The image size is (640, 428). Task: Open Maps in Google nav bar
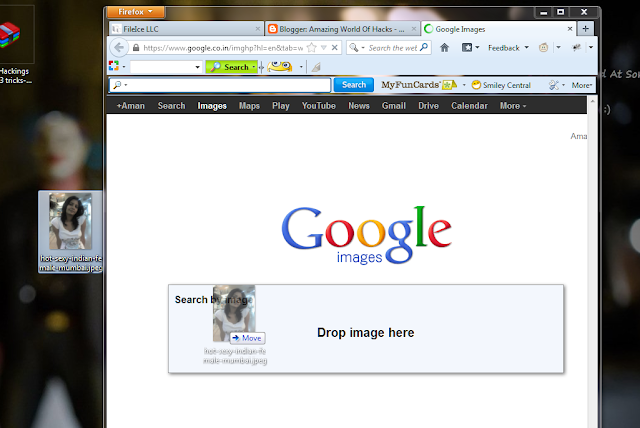pos(249,106)
